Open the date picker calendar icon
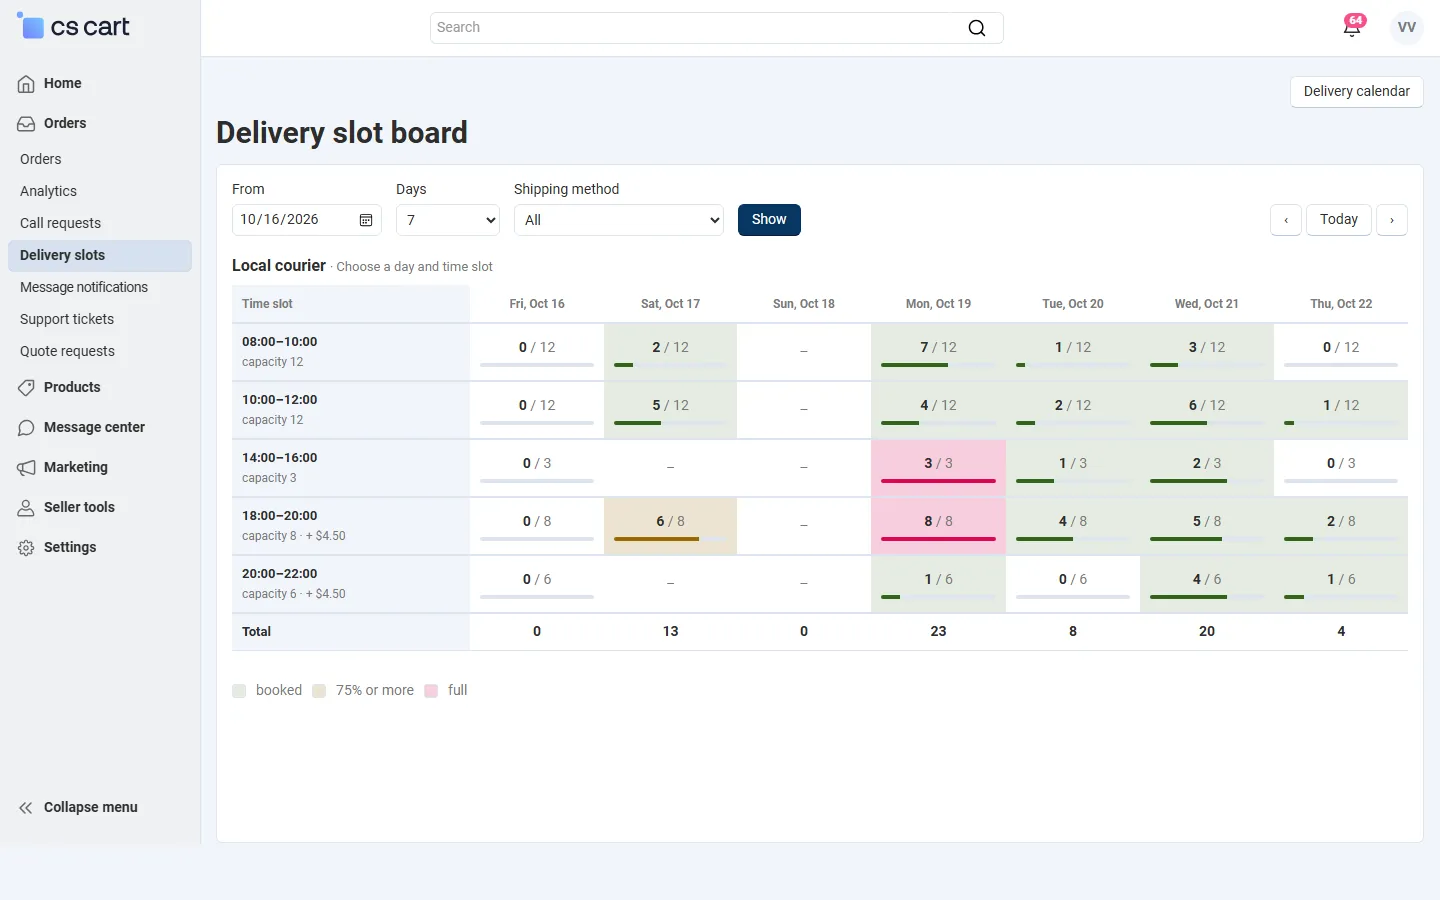The height and width of the screenshot is (900, 1440). [366, 220]
